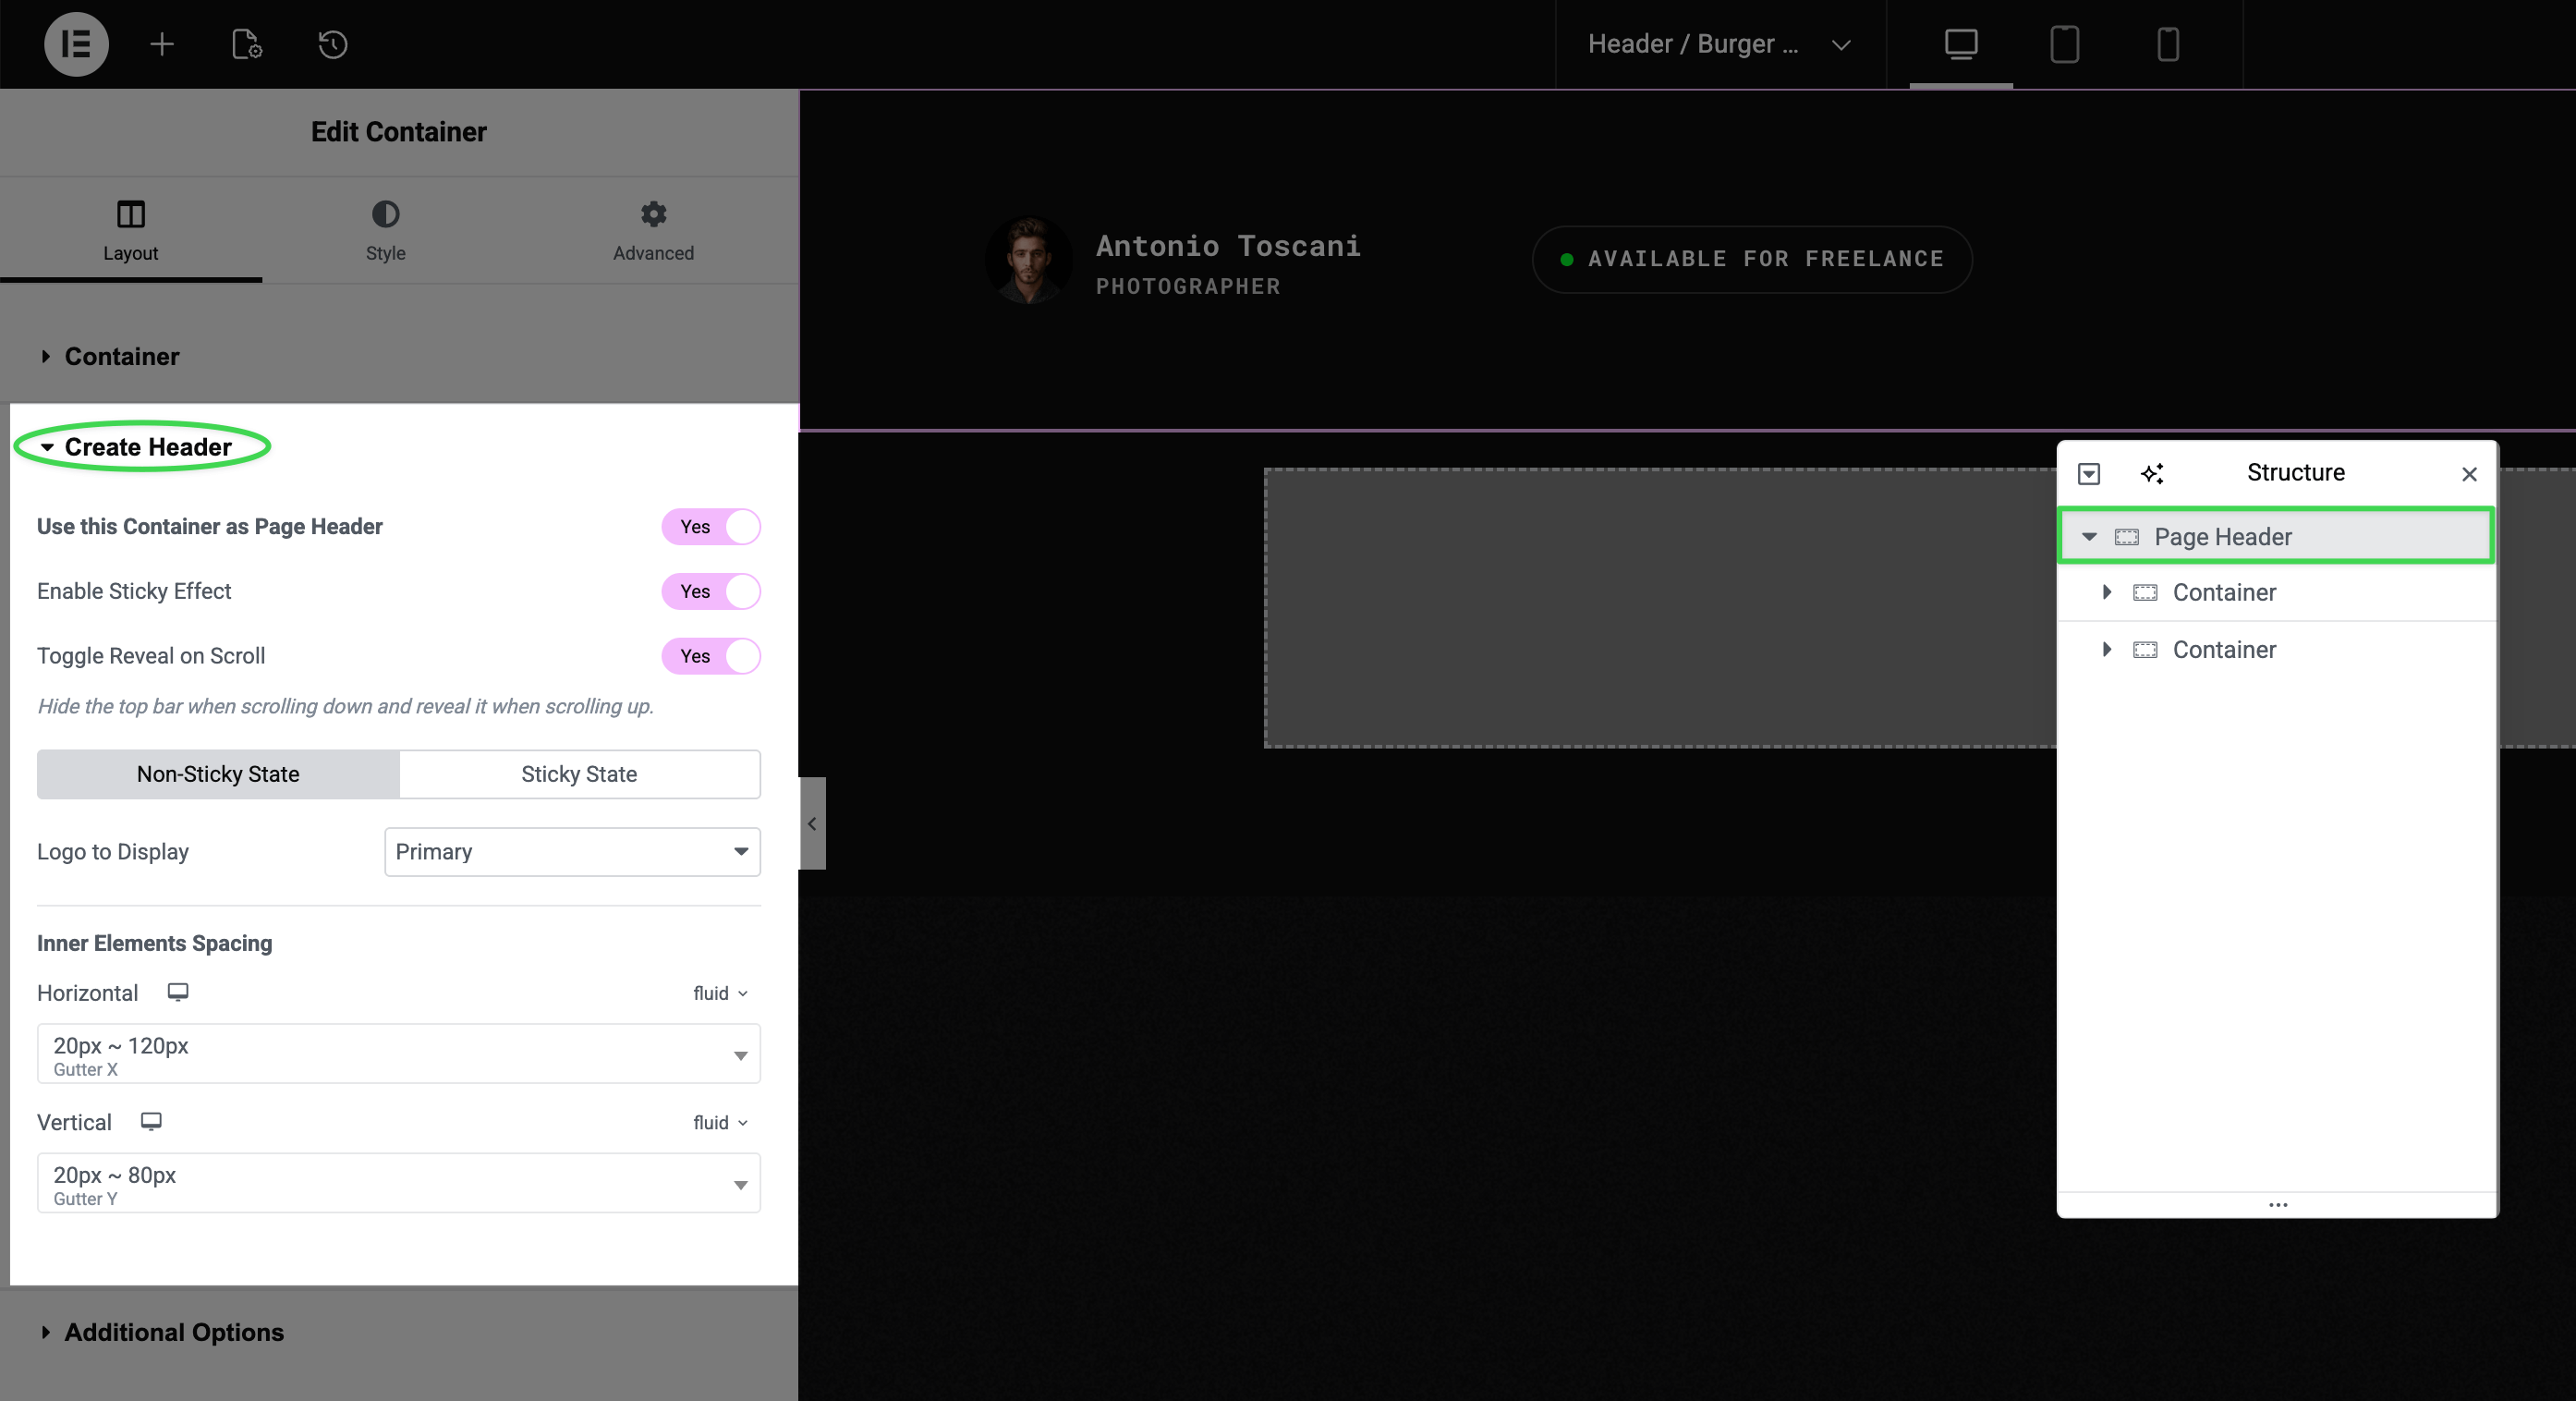Expand the Additional Options section
This screenshot has height=1401, width=2576.
coord(173,1332)
